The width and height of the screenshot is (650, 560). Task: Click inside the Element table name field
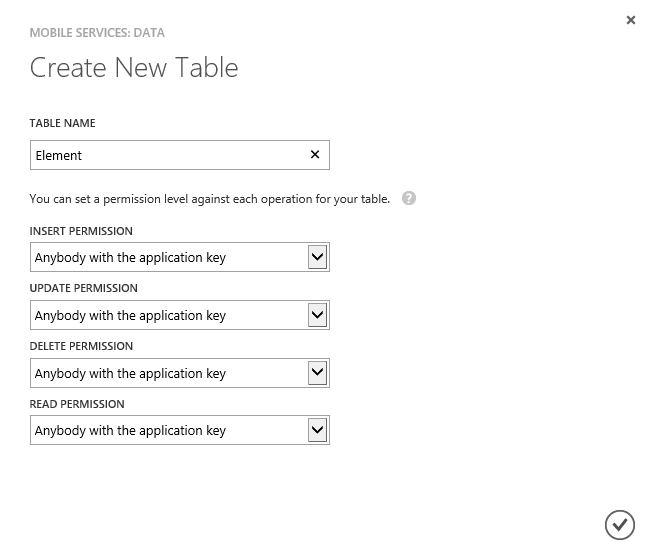165,155
